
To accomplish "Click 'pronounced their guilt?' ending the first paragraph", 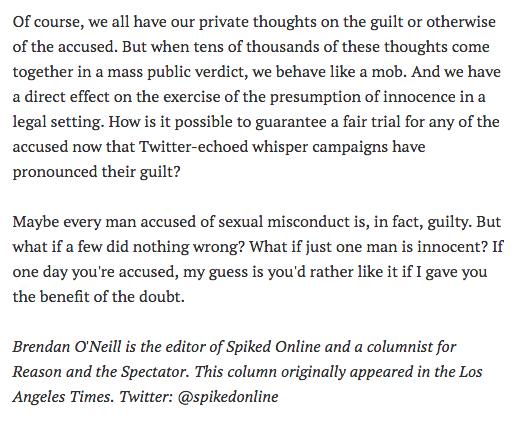I will click(96, 172).
